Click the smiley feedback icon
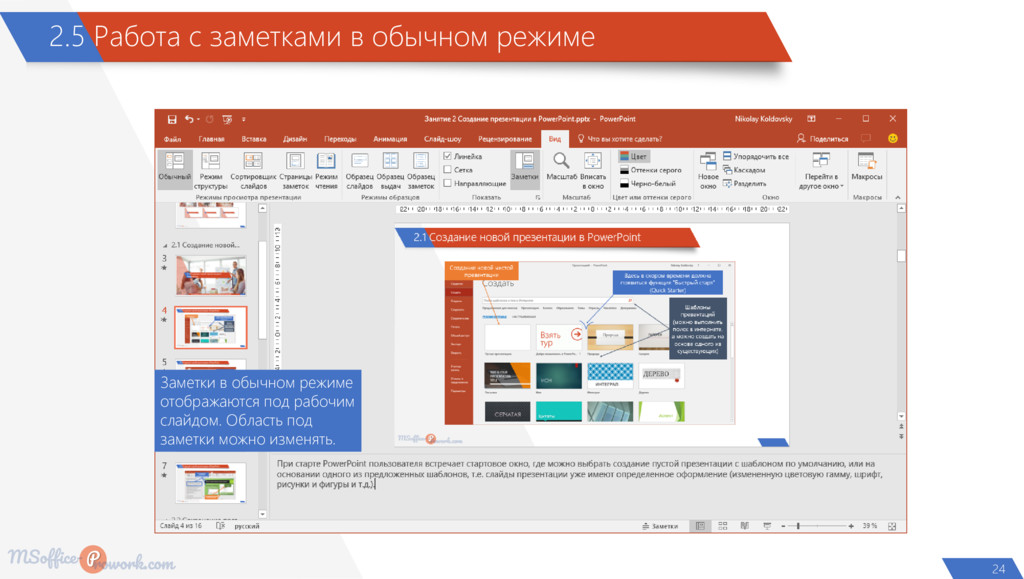This screenshot has width=1024, height=579. 893,138
